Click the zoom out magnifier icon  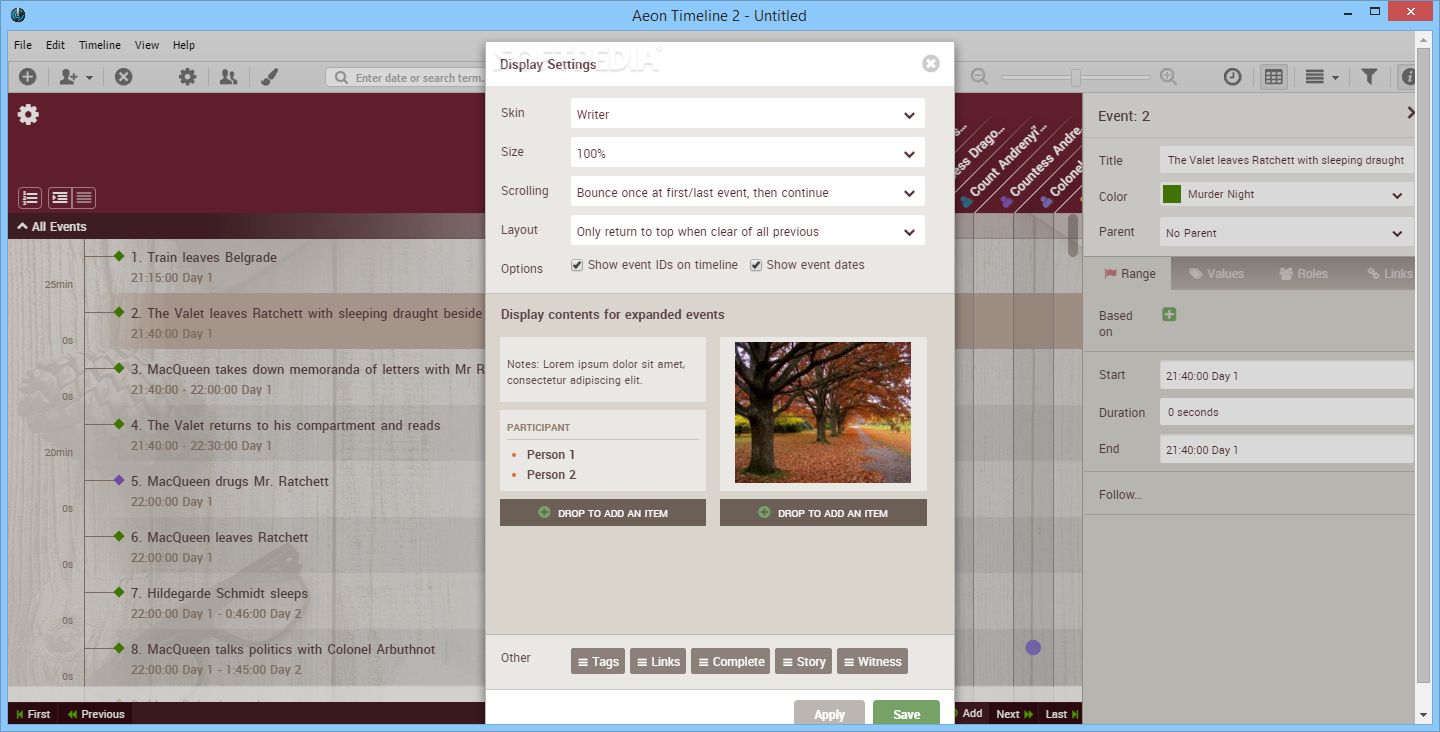[x=979, y=77]
